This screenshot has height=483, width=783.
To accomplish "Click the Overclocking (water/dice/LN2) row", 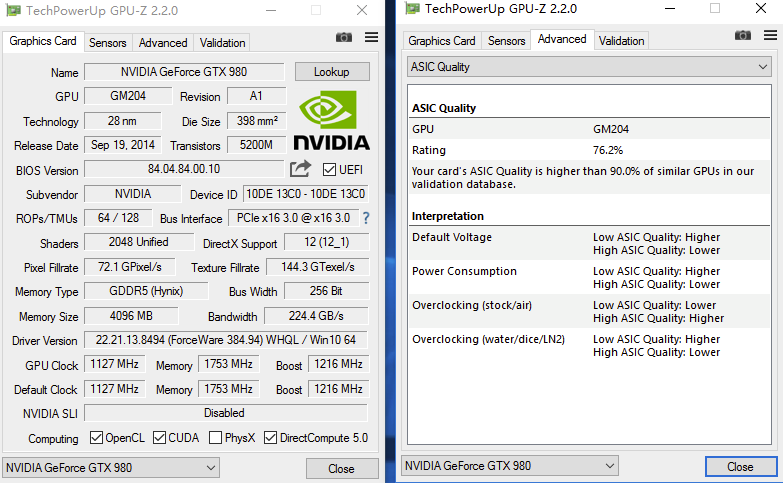I will point(589,346).
